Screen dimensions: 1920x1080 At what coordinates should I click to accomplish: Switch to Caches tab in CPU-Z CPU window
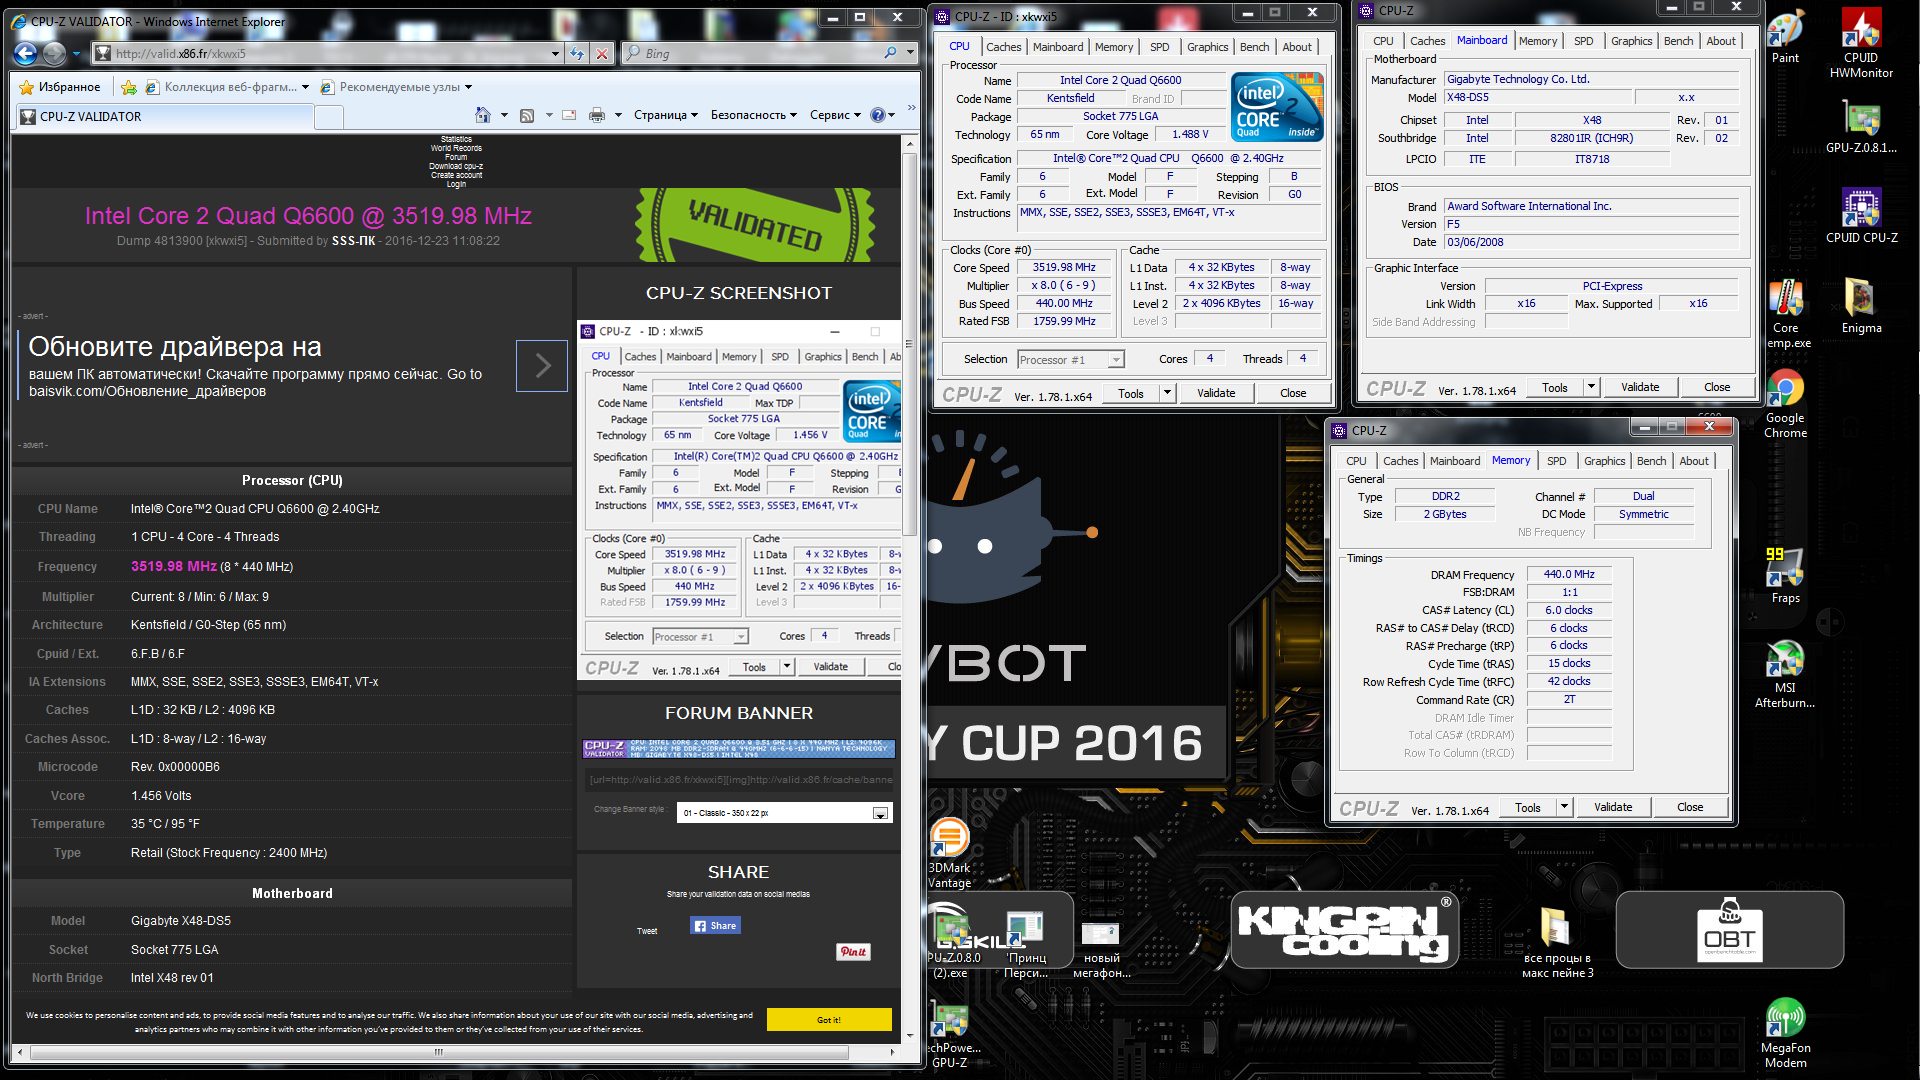pyautogui.click(x=1003, y=47)
